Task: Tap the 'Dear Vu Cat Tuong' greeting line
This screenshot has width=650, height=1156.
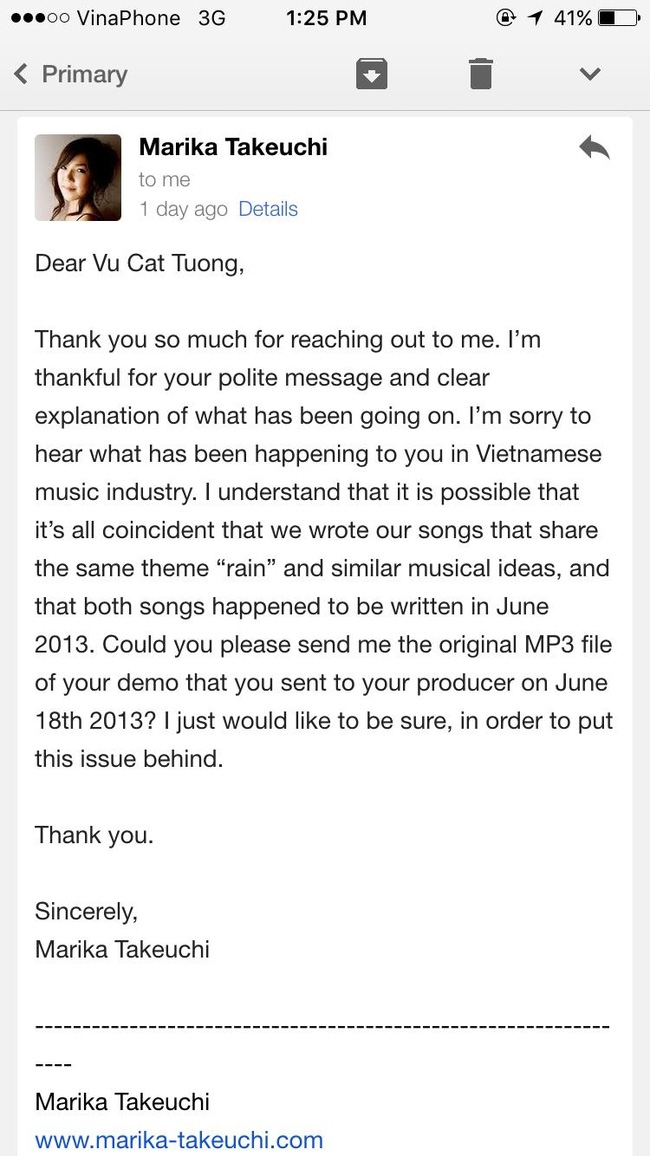Action: coord(139,263)
